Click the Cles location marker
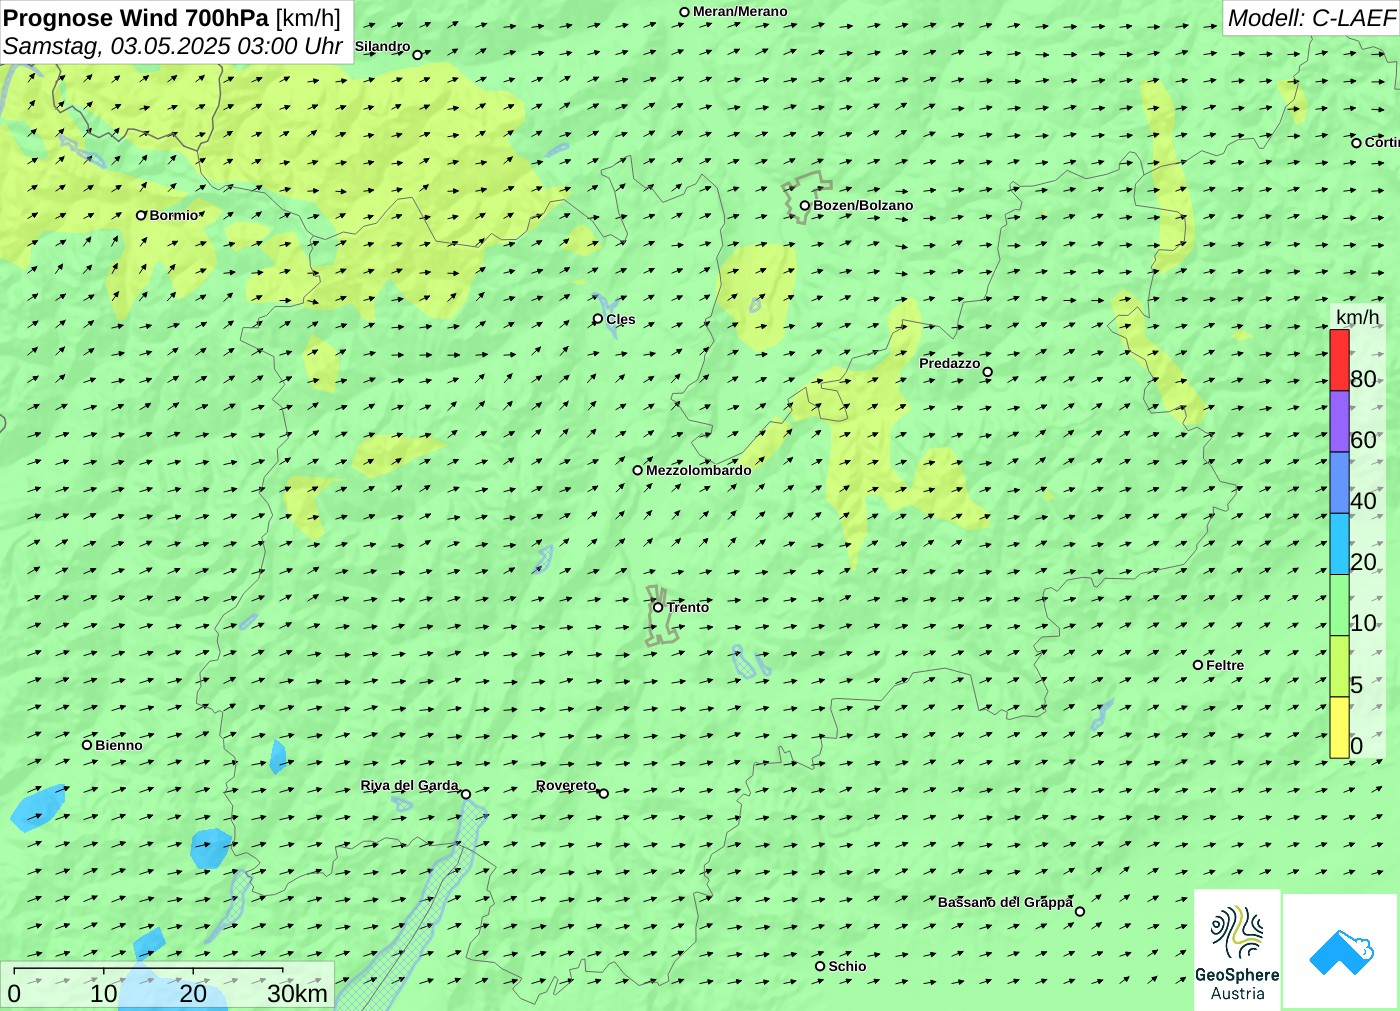Image resolution: width=1400 pixels, height=1011 pixels. click(598, 319)
